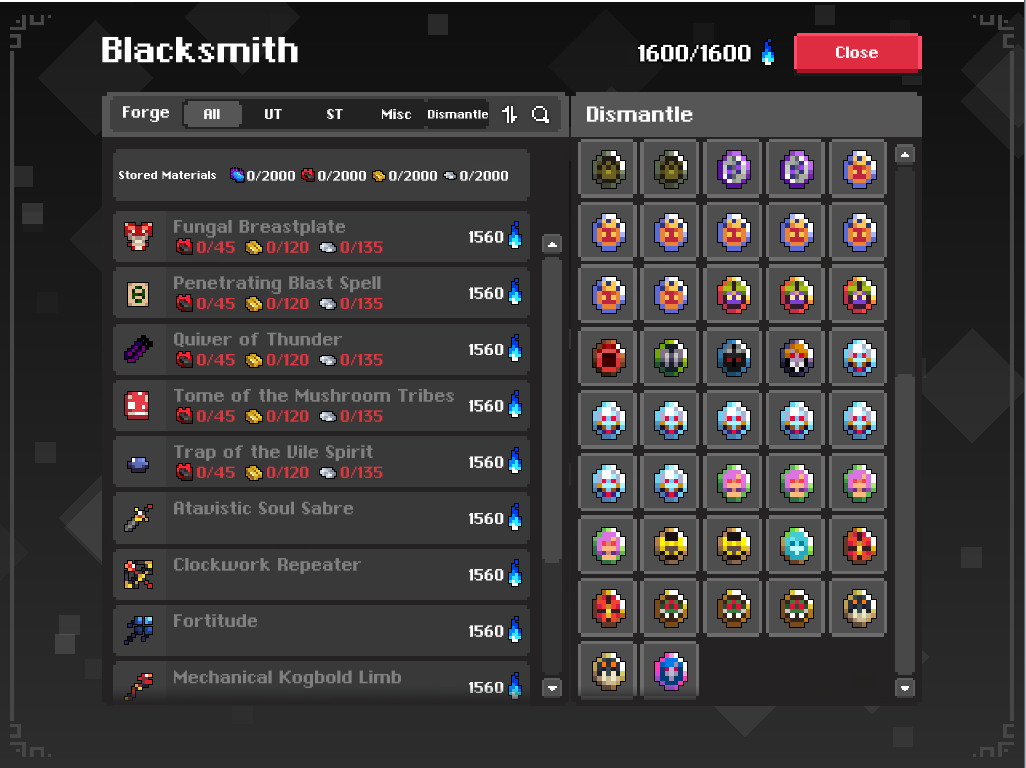The height and width of the screenshot is (768, 1026).
Task: Choose the red ruby item in Dismantle grid
Action: 609,357
